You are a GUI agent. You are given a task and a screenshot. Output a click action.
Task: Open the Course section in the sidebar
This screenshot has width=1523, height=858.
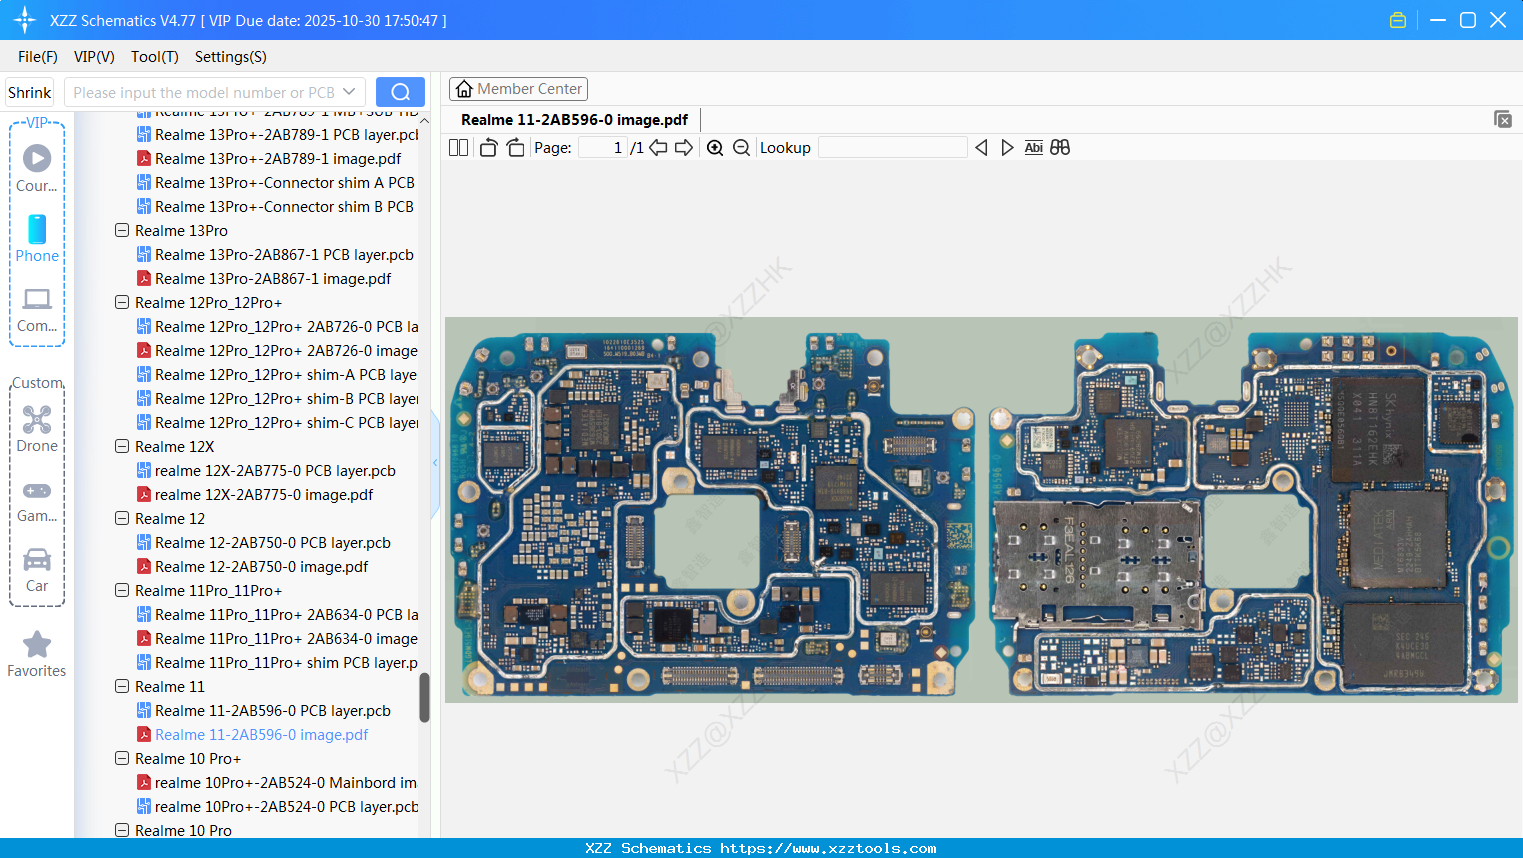[37, 168]
